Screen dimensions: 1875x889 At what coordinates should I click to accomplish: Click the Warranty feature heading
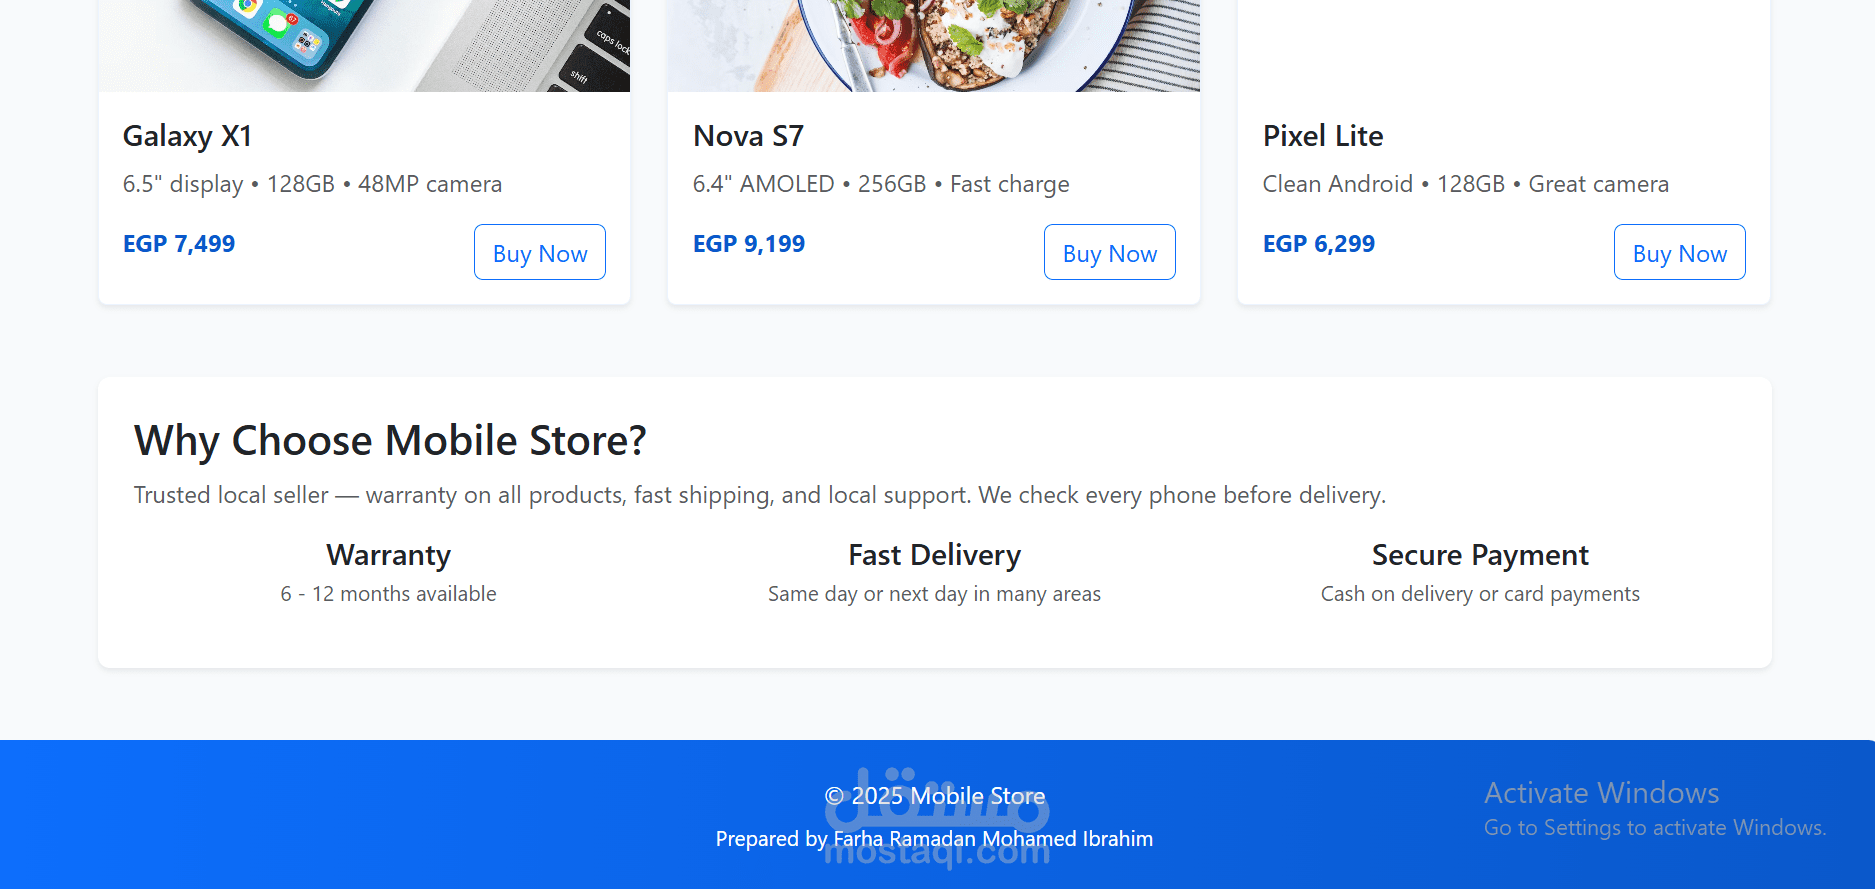click(388, 555)
